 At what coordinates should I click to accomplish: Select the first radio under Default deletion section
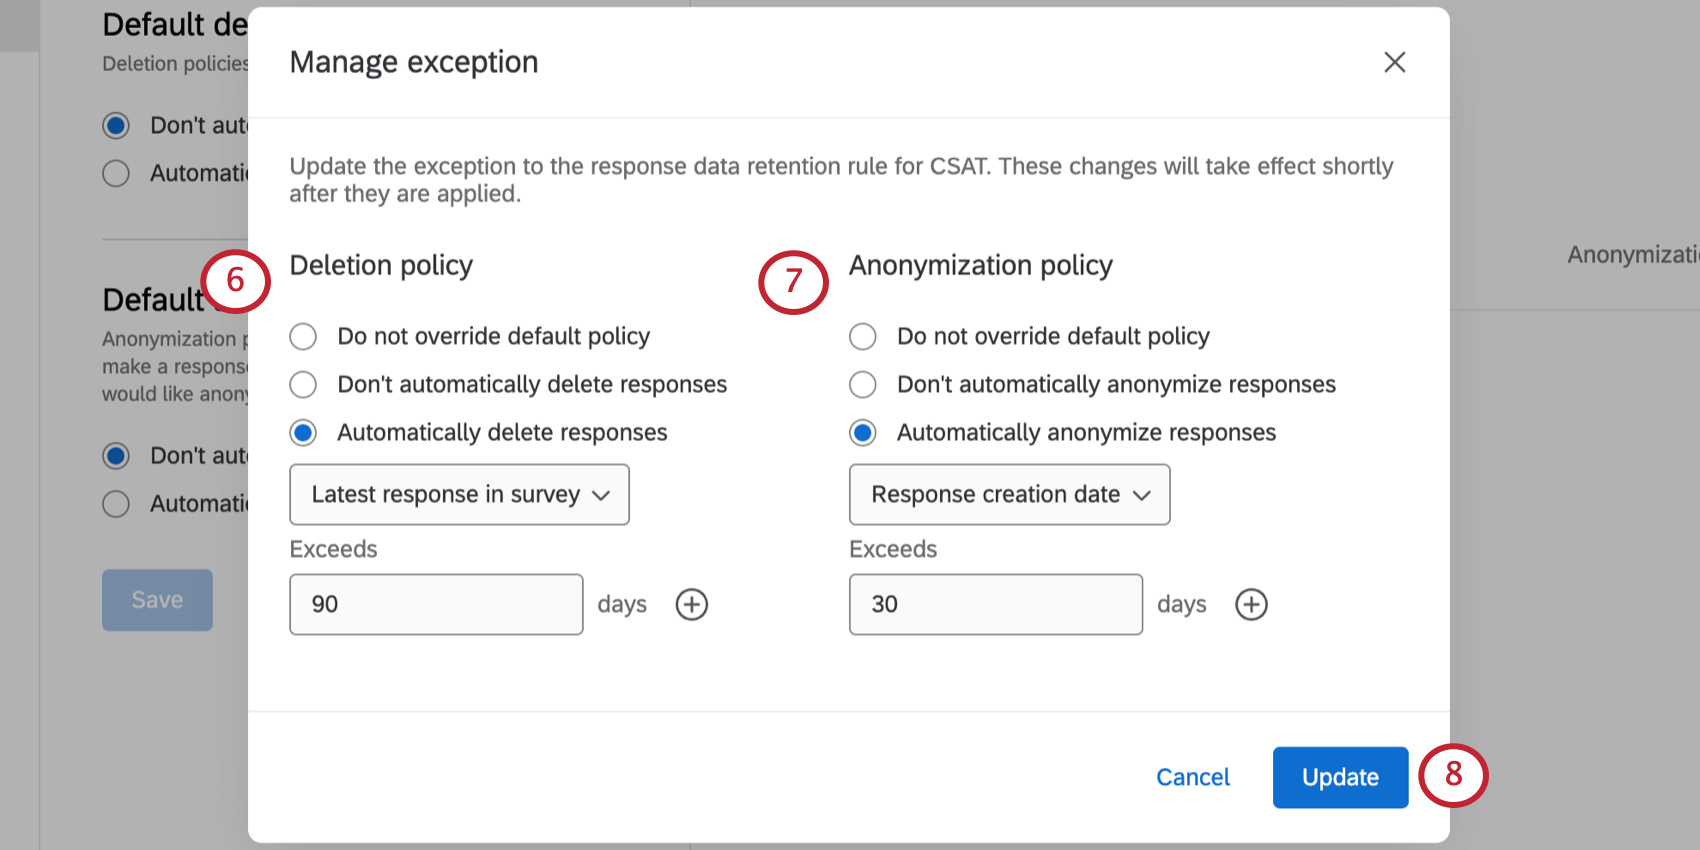click(x=115, y=125)
